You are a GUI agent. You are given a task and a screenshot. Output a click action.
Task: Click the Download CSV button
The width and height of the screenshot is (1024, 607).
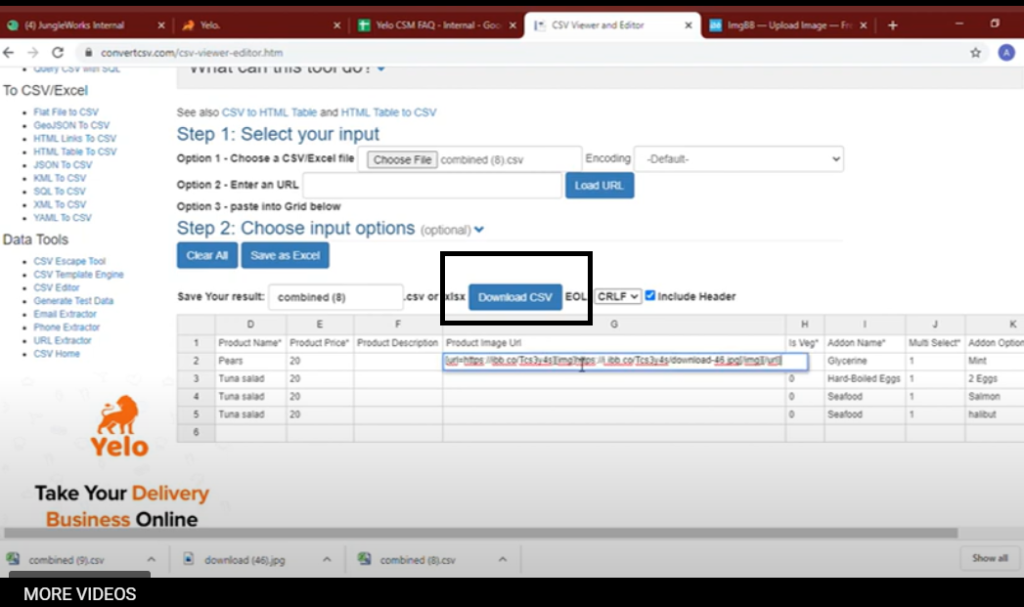(514, 297)
